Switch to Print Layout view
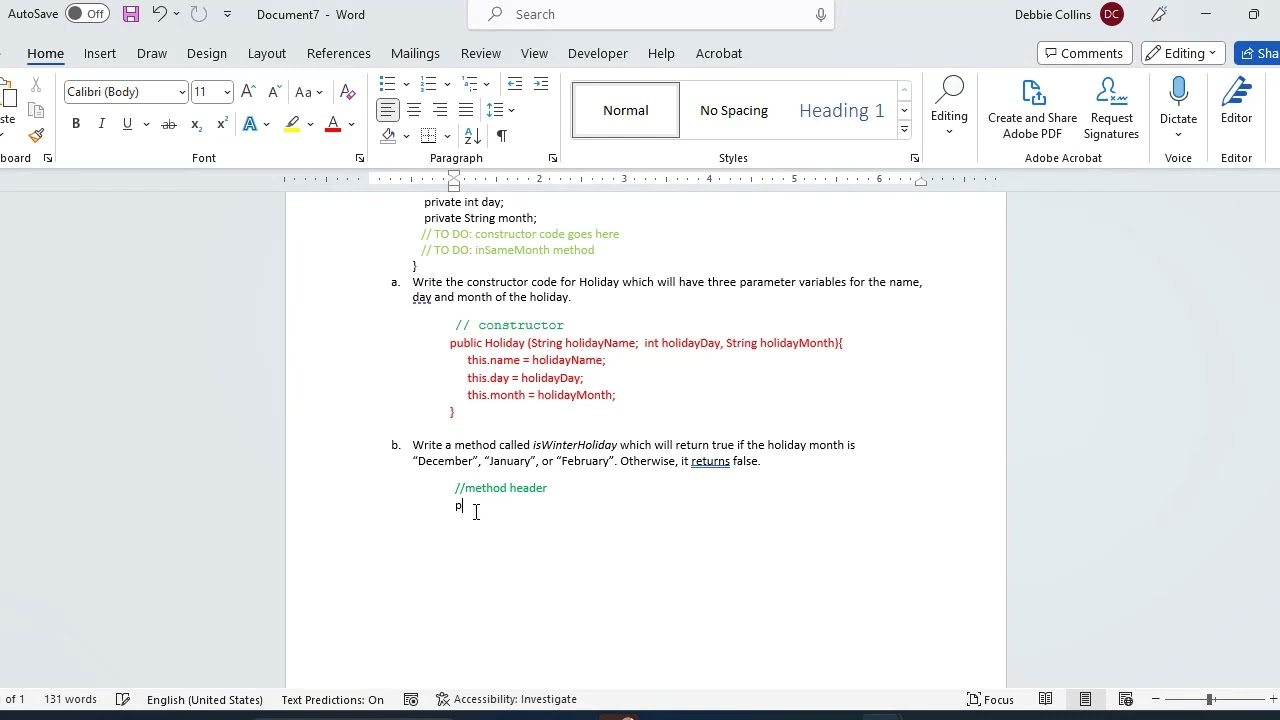Image resolution: width=1280 pixels, height=720 pixels. click(1085, 699)
